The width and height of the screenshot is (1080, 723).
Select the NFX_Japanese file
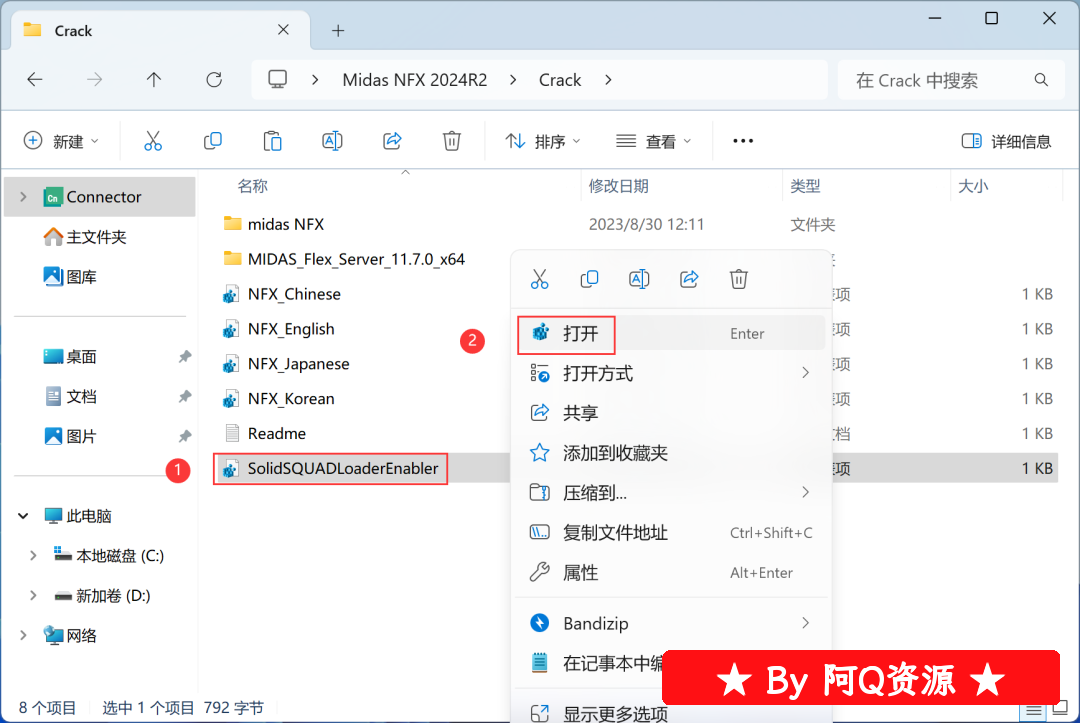(x=298, y=364)
